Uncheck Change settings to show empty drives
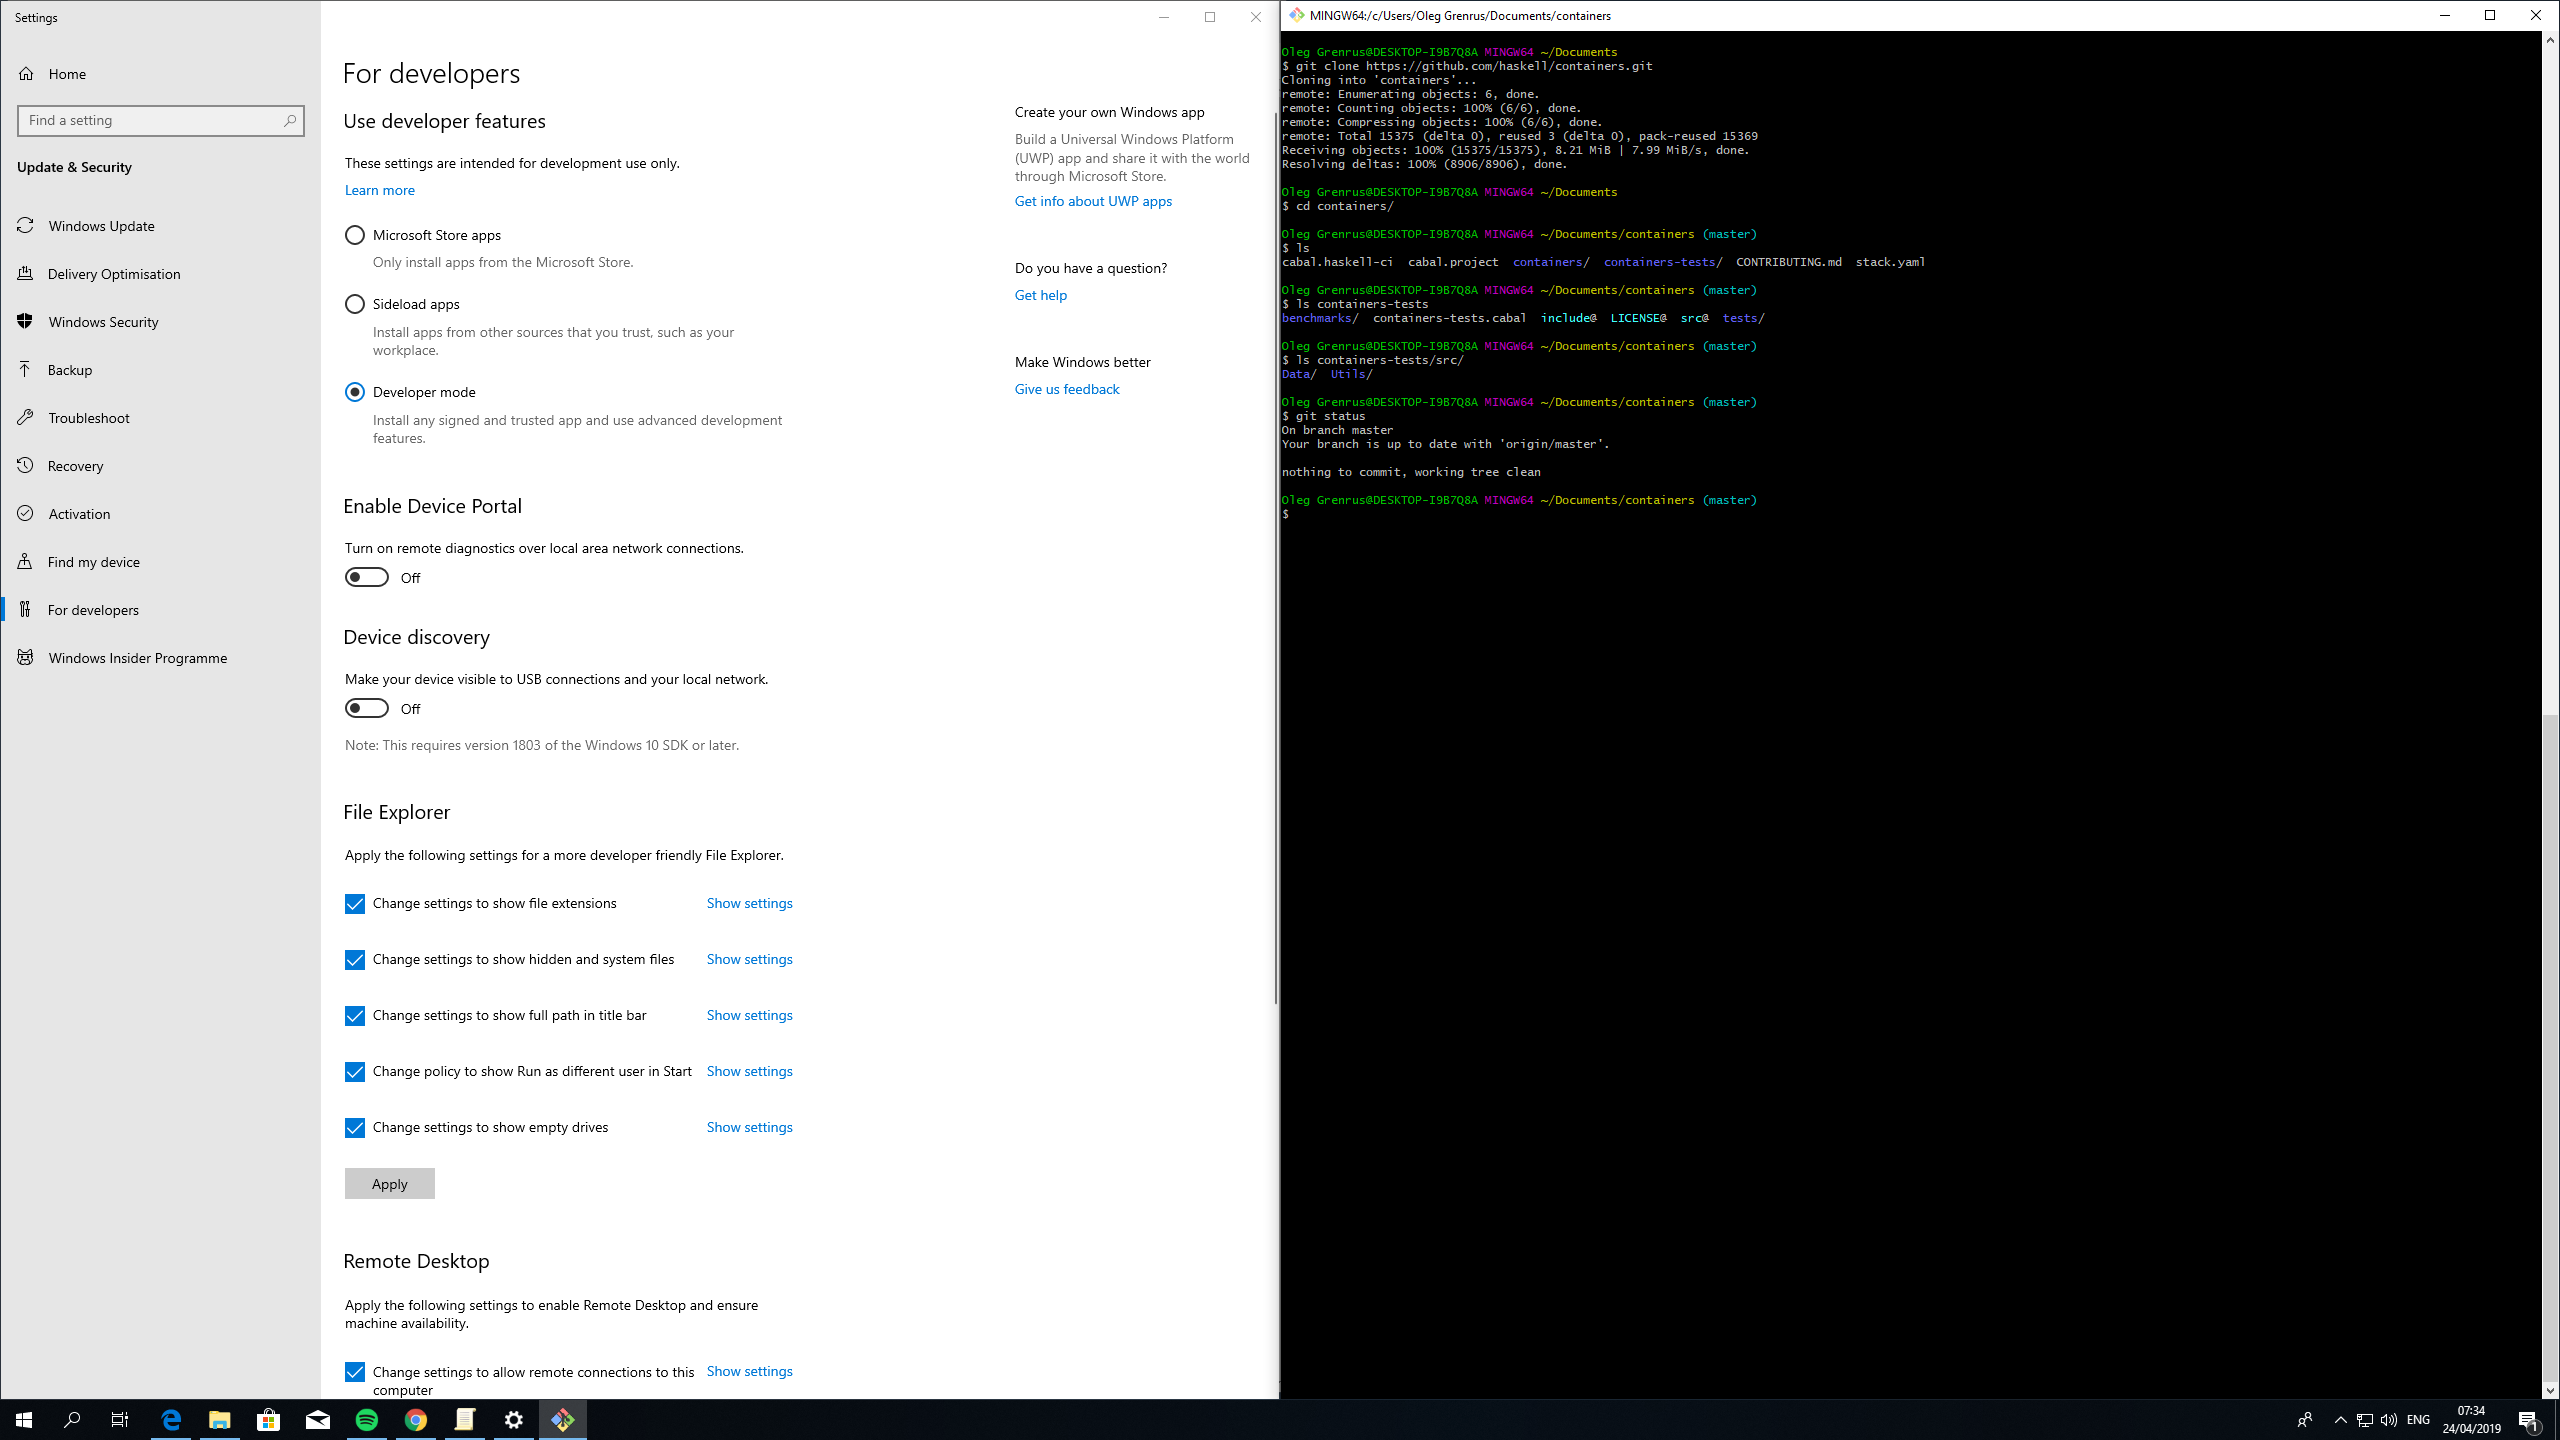 (x=354, y=1127)
